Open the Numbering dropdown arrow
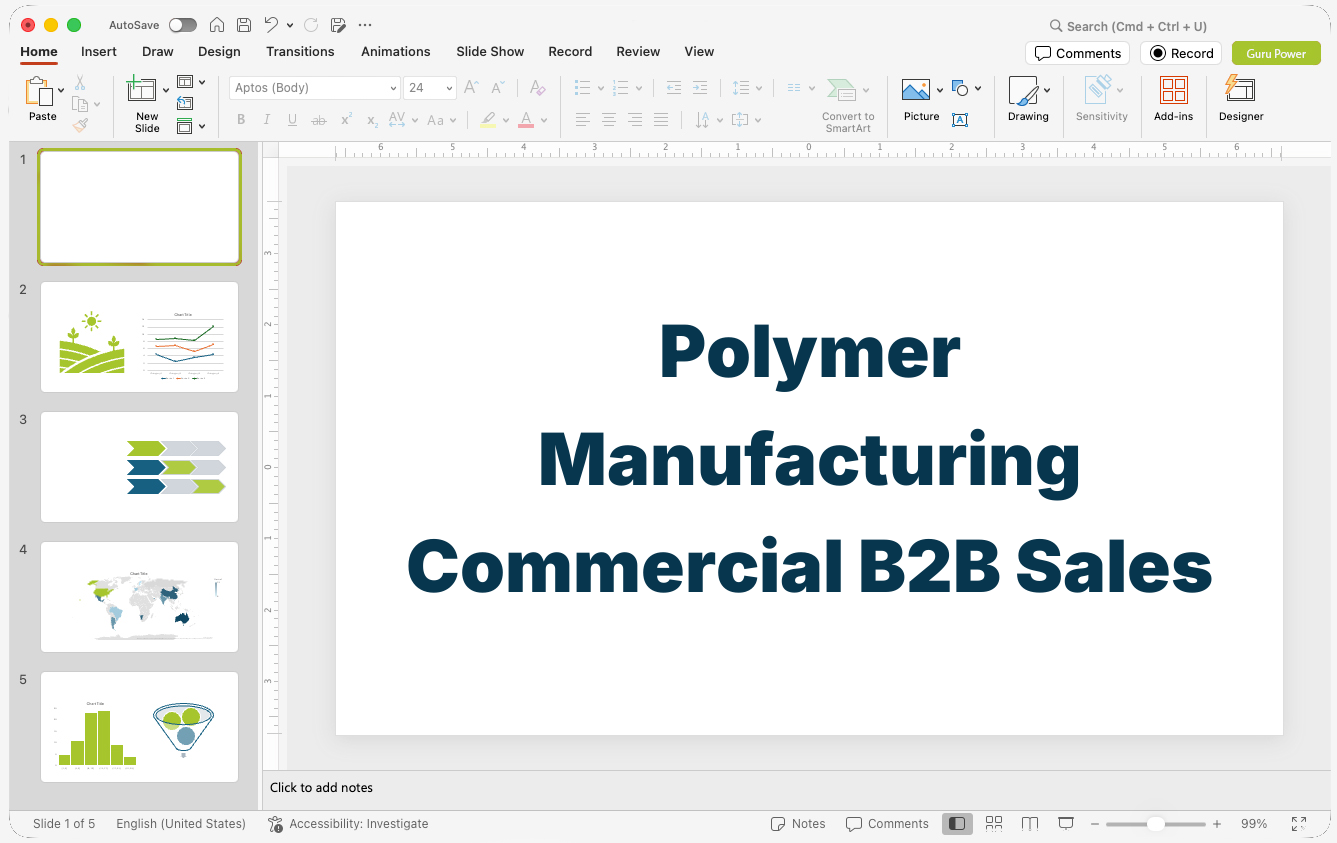1337x843 pixels. click(639, 88)
